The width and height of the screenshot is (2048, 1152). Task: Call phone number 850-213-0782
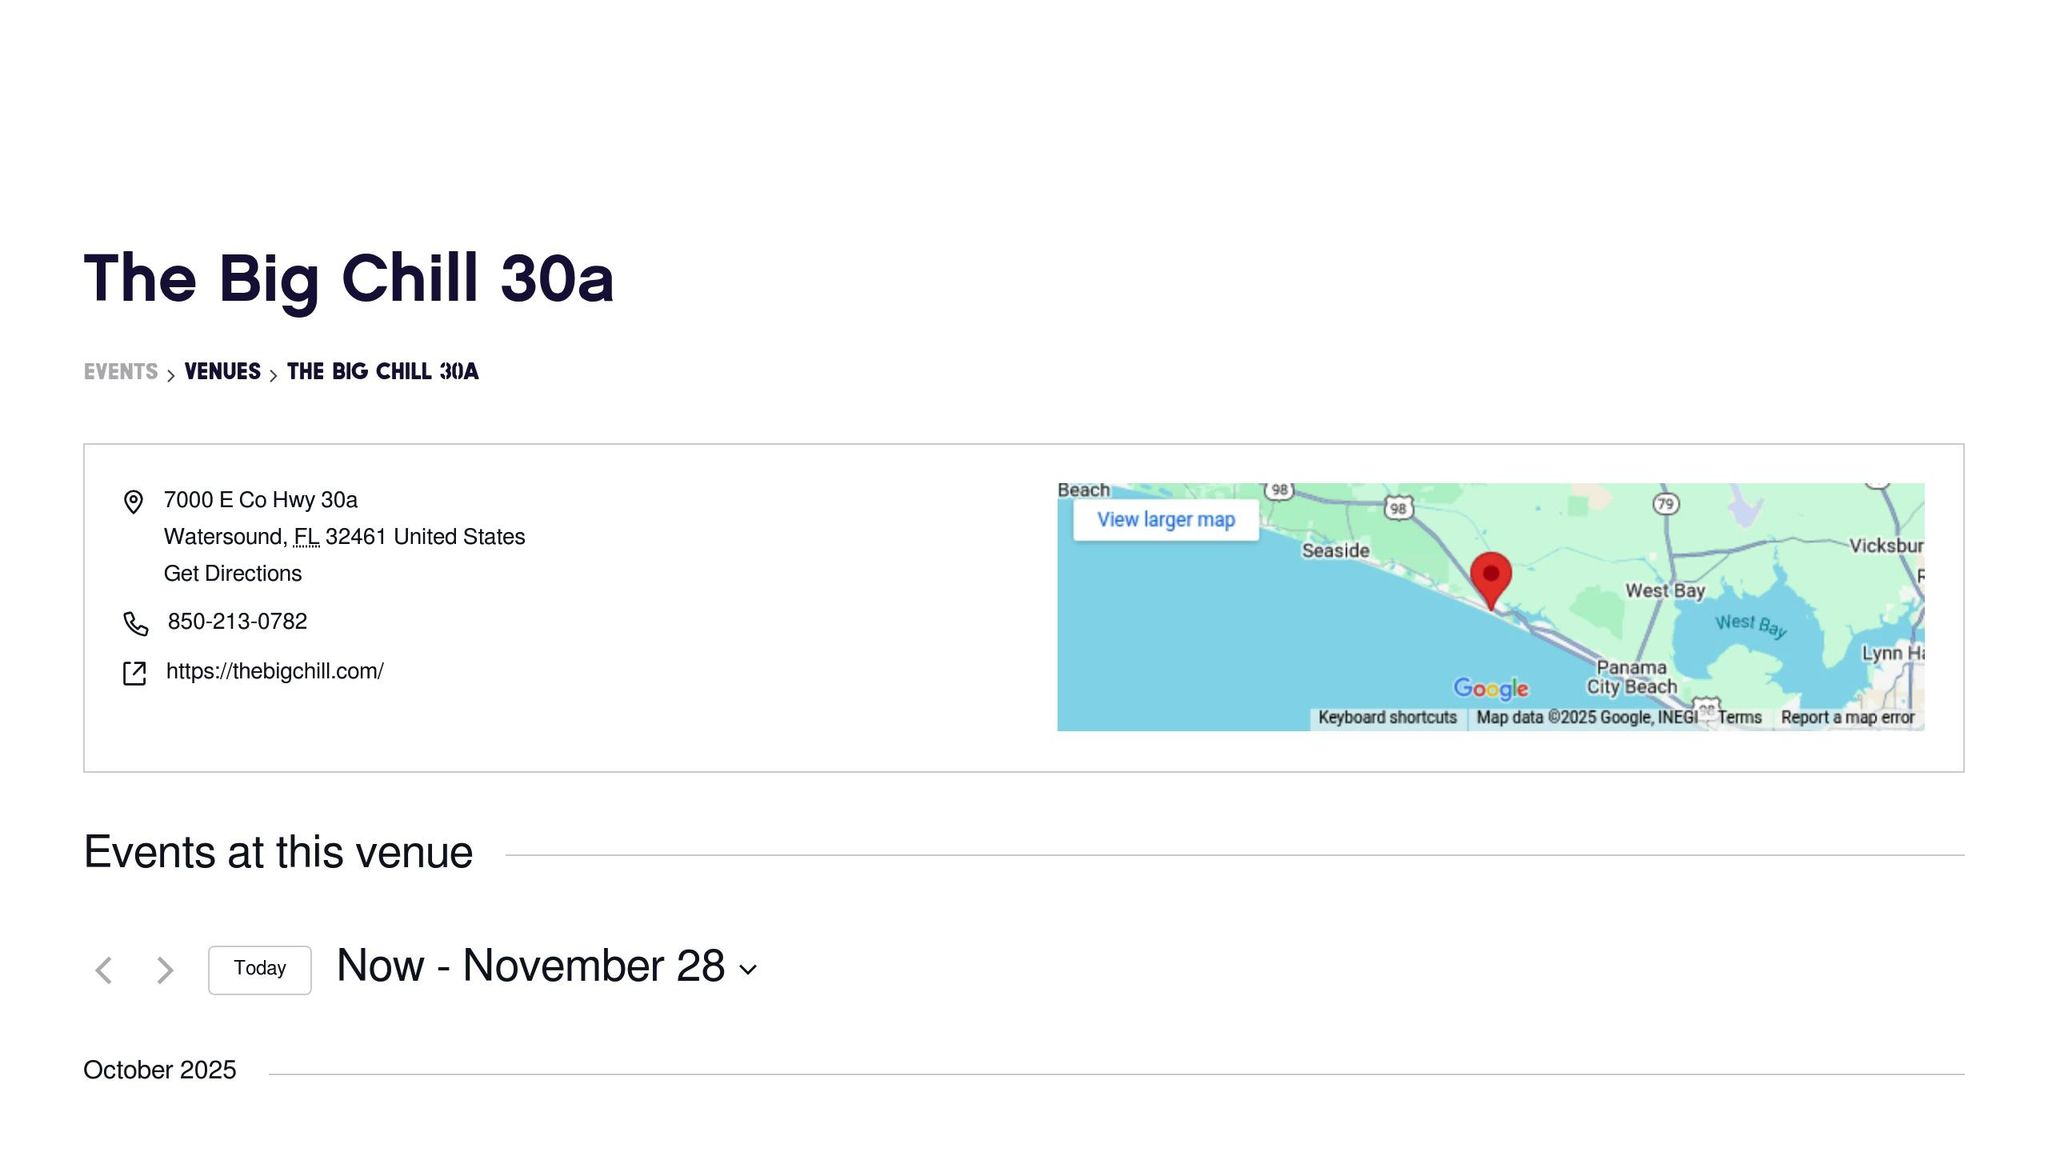tap(237, 622)
